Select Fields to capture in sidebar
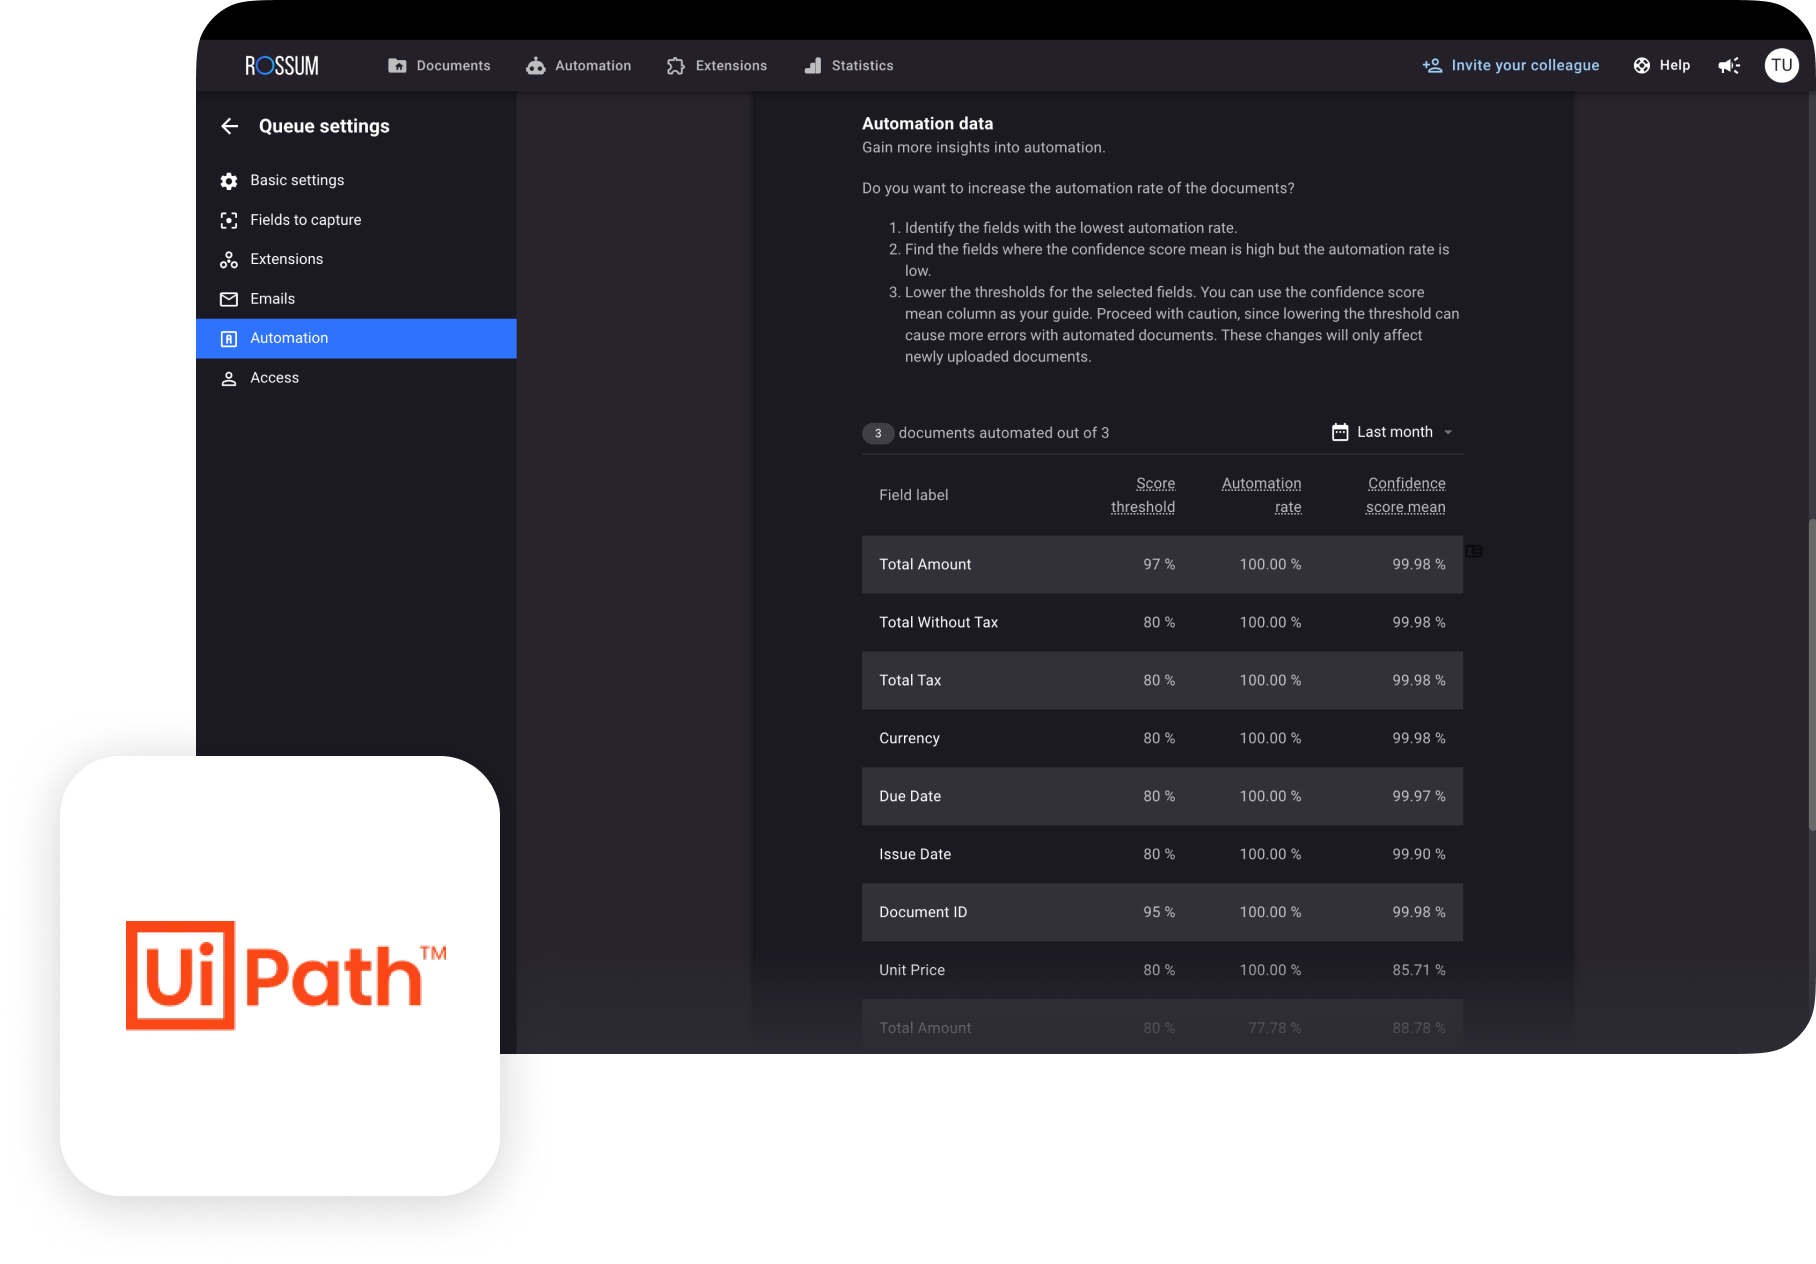 (356, 220)
